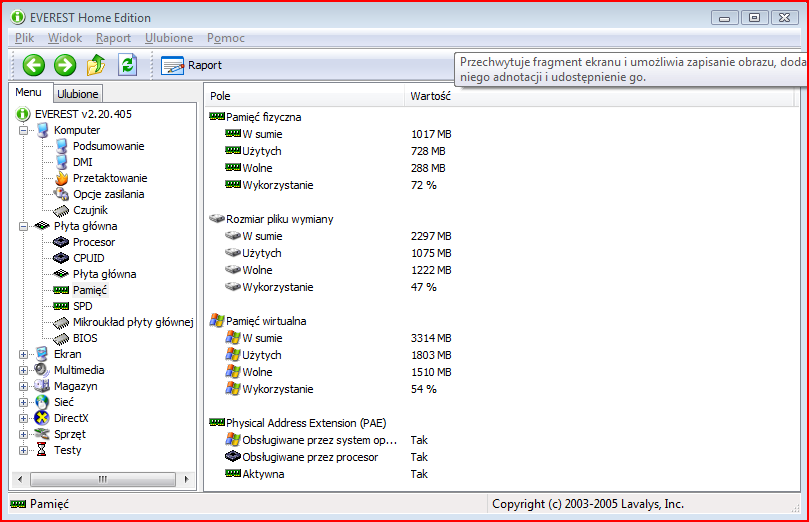This screenshot has height=522, width=809.
Task: Click the 3314 MB virtual total value
Action: click(x=431, y=338)
